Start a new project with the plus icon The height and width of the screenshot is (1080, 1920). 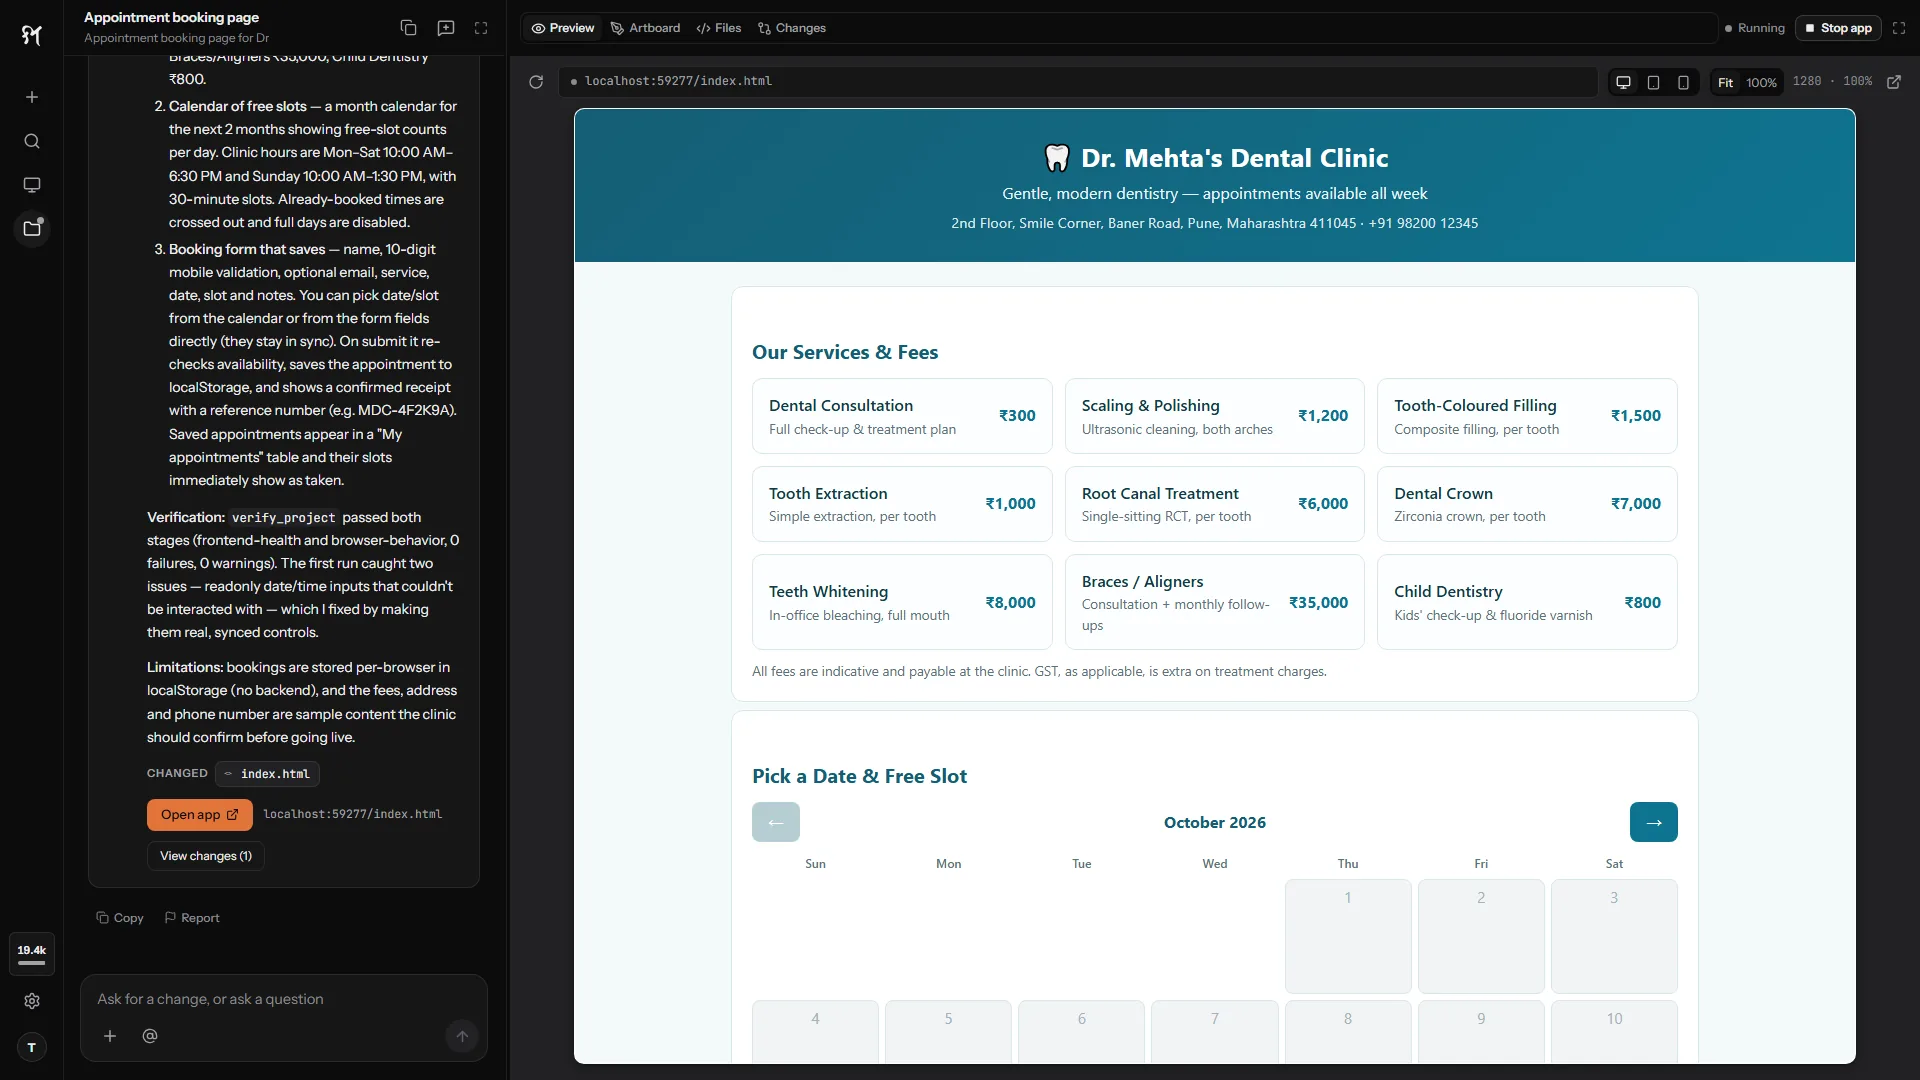tap(32, 97)
